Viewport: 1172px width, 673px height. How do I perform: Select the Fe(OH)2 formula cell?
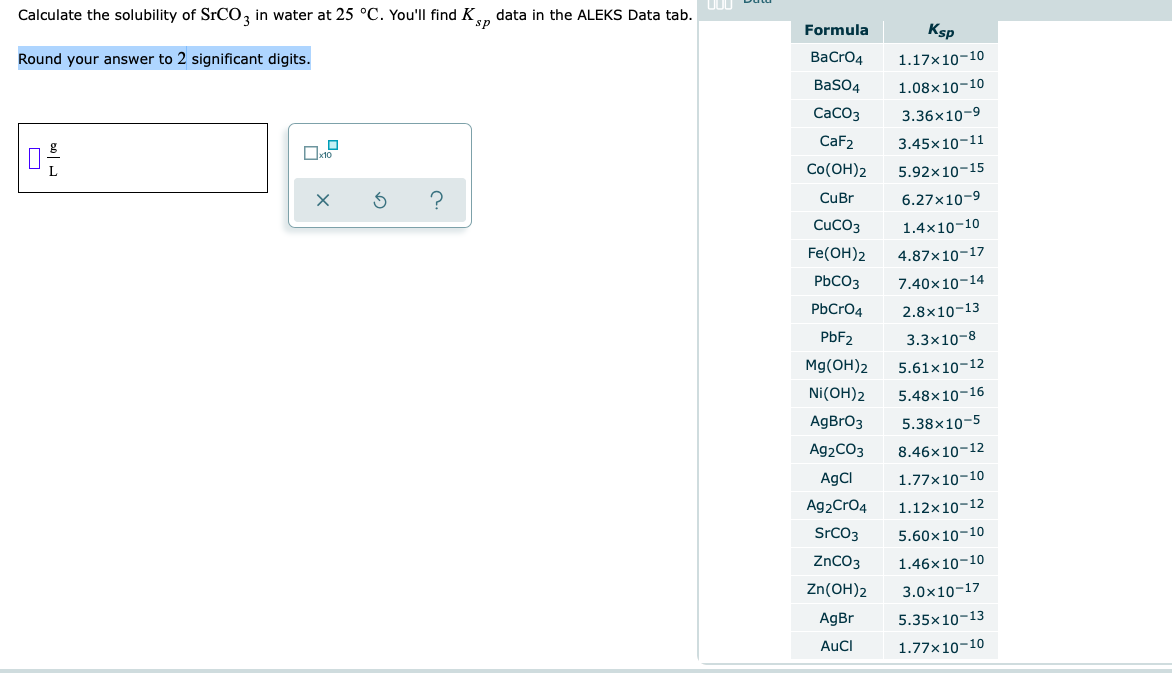click(x=836, y=253)
